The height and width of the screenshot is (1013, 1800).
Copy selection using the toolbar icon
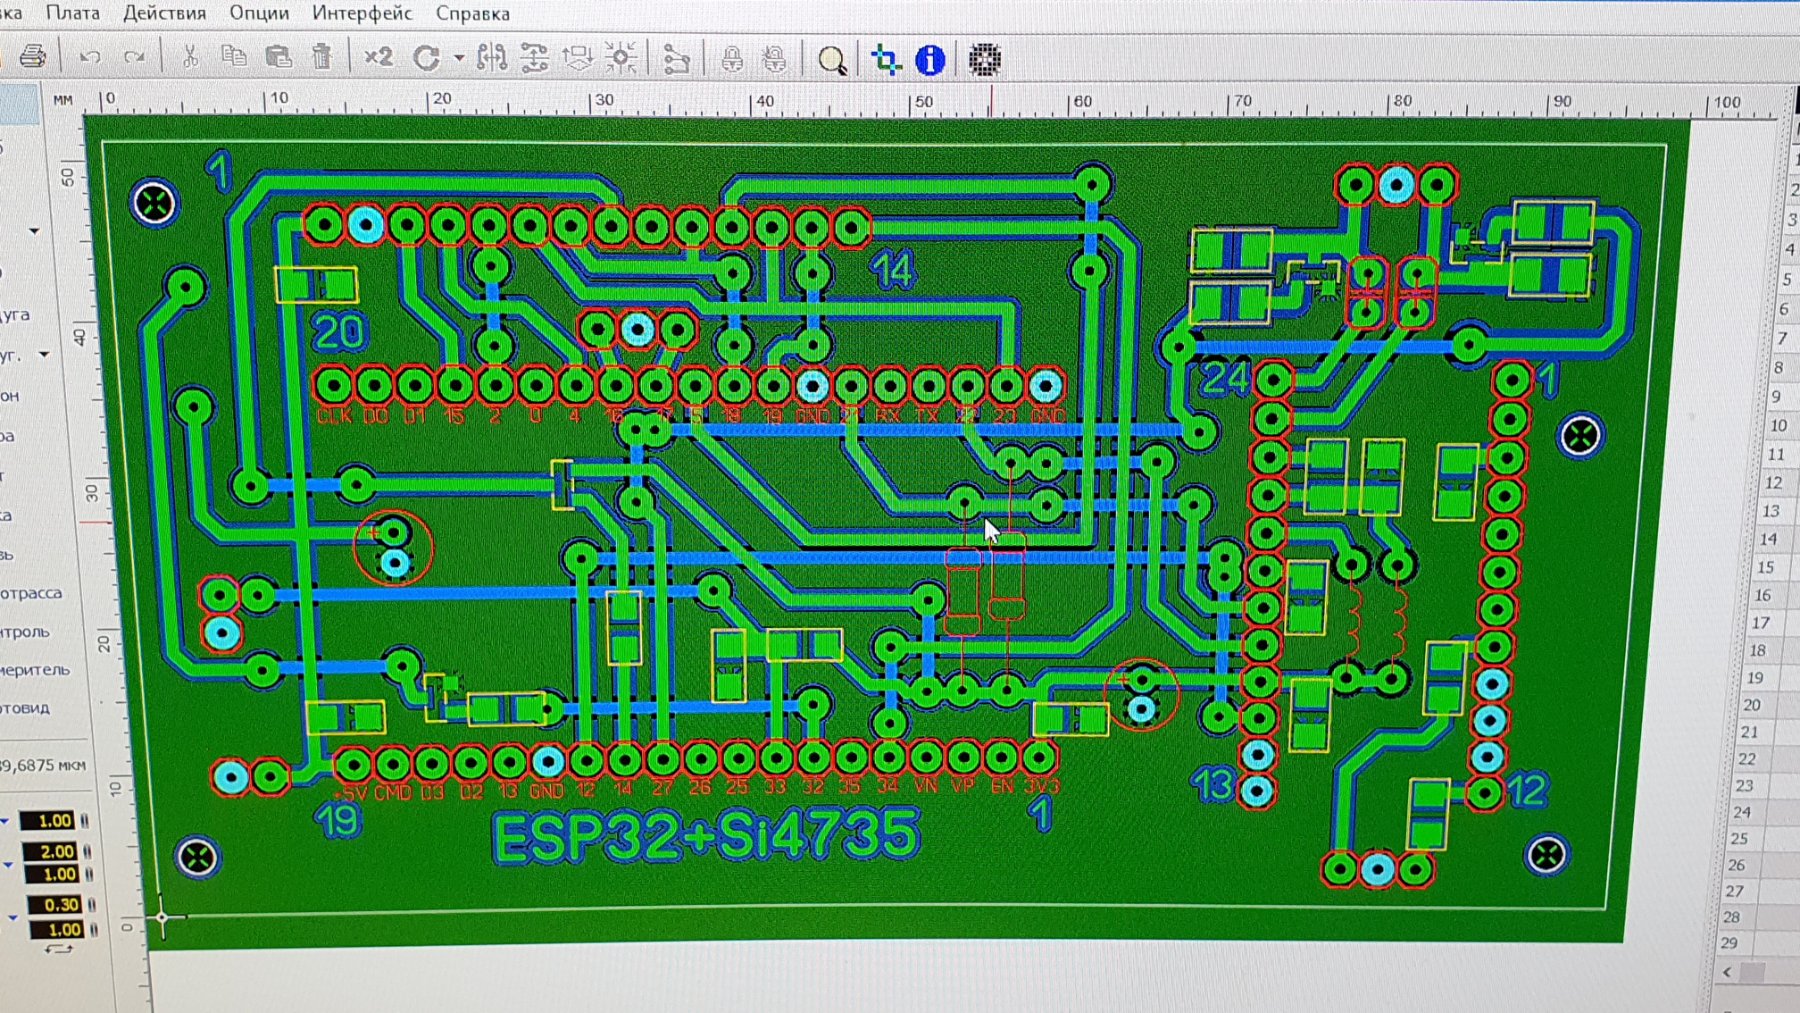coord(234,57)
